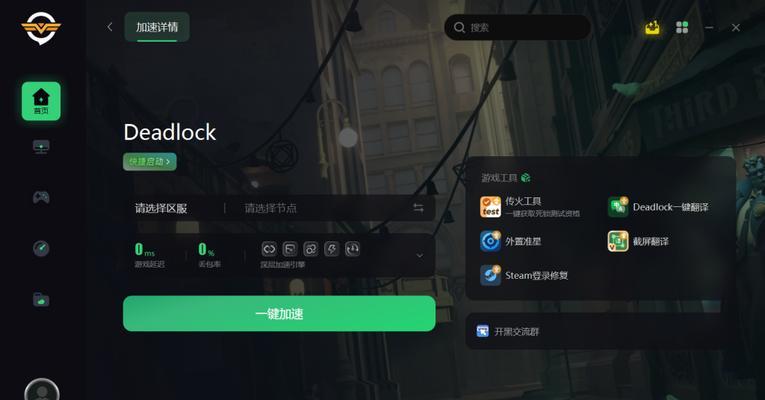This screenshot has width=765, height=400.
Task: Open the four-square grid menu icon
Action: point(682,27)
